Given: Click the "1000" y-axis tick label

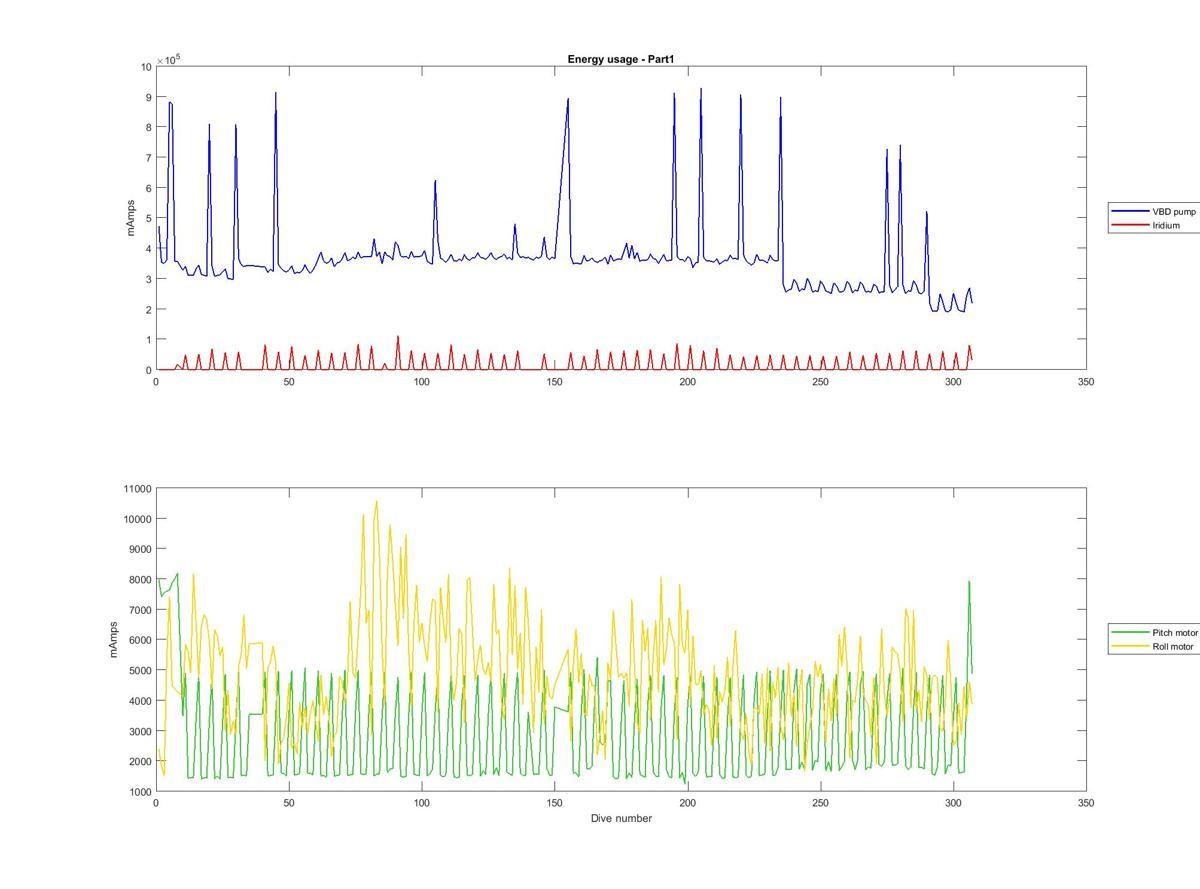Looking at the screenshot, I should tap(140, 792).
